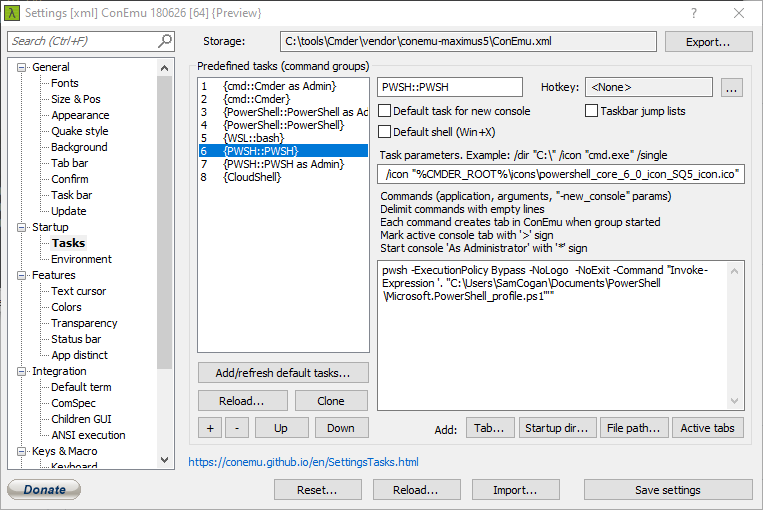Select Tab bar in the tree
Image resolution: width=763 pixels, height=510 pixels.
(x=70, y=163)
